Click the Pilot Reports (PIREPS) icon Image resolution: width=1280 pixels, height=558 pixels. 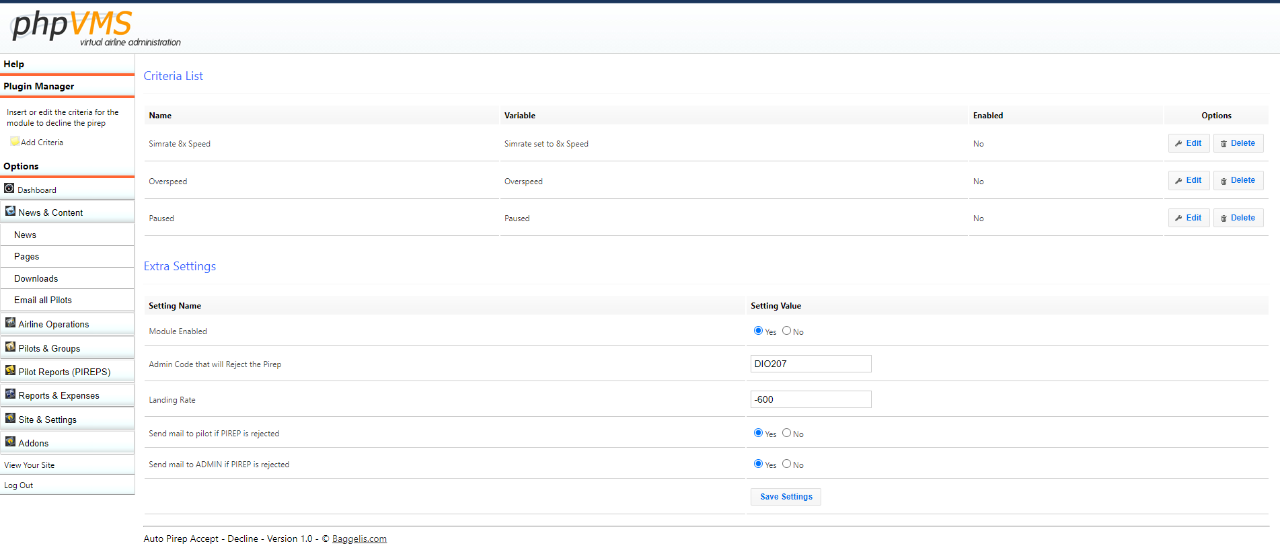click(x=10, y=371)
